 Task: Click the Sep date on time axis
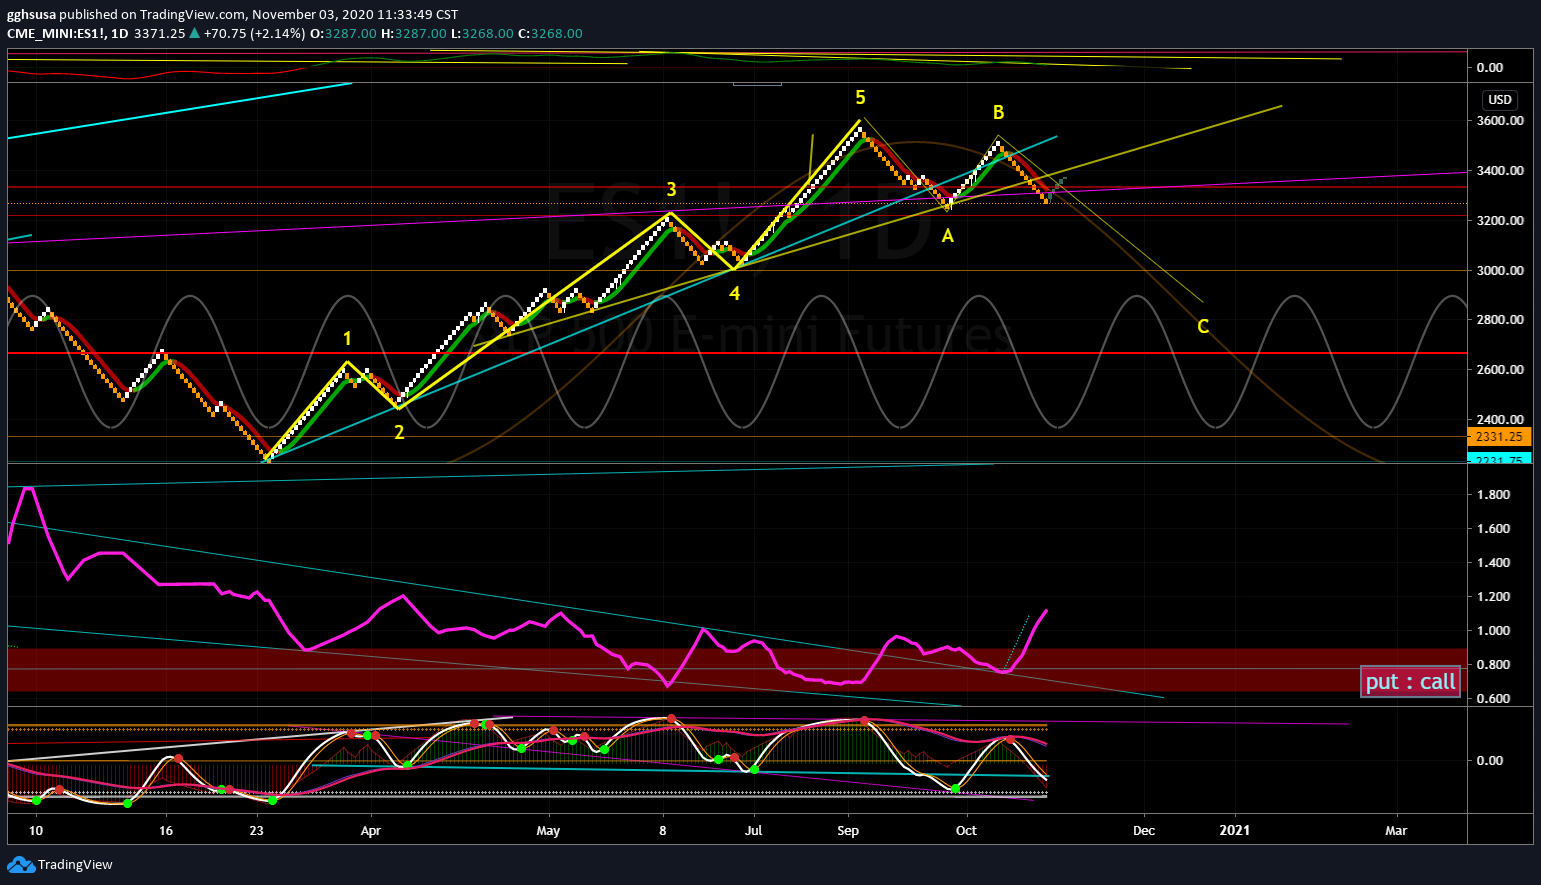pos(848,831)
